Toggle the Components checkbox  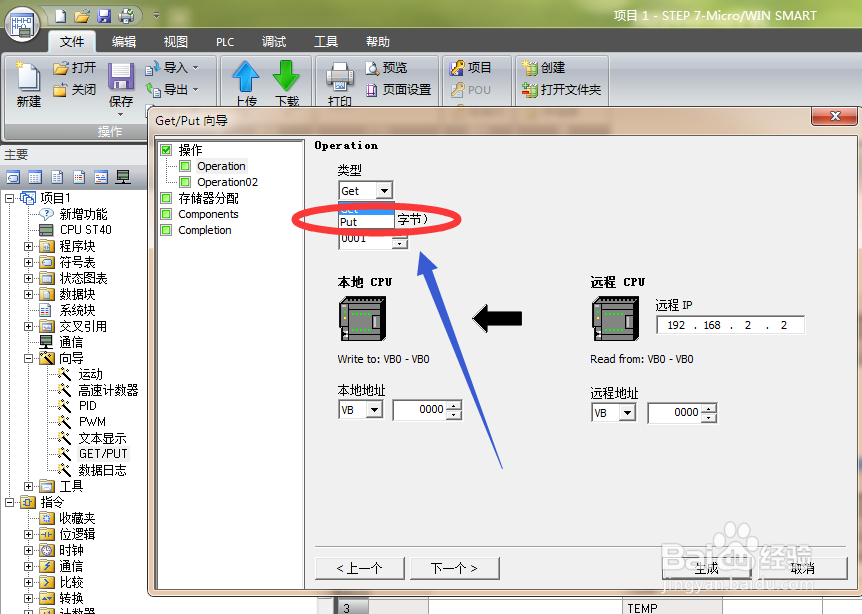coord(166,214)
